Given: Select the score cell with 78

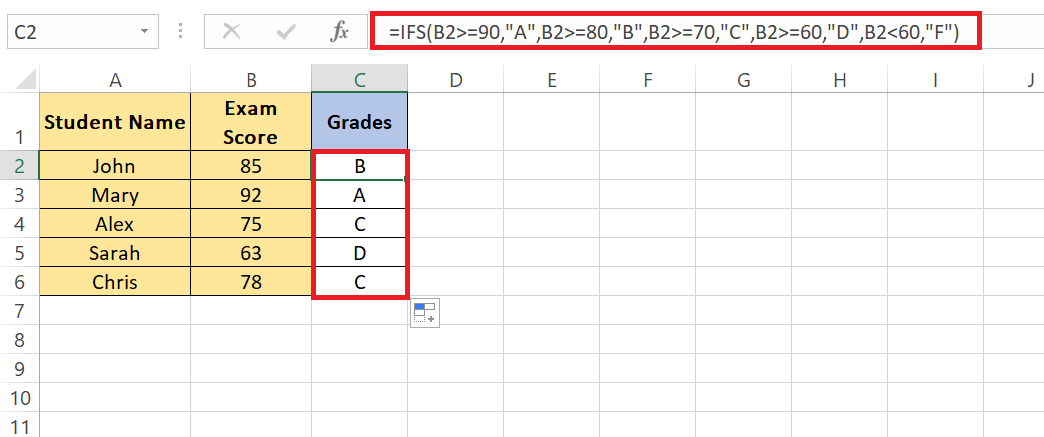Looking at the screenshot, I should 251,282.
